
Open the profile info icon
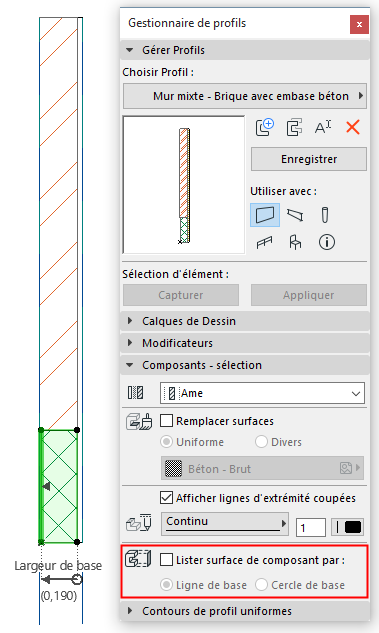coord(327,243)
